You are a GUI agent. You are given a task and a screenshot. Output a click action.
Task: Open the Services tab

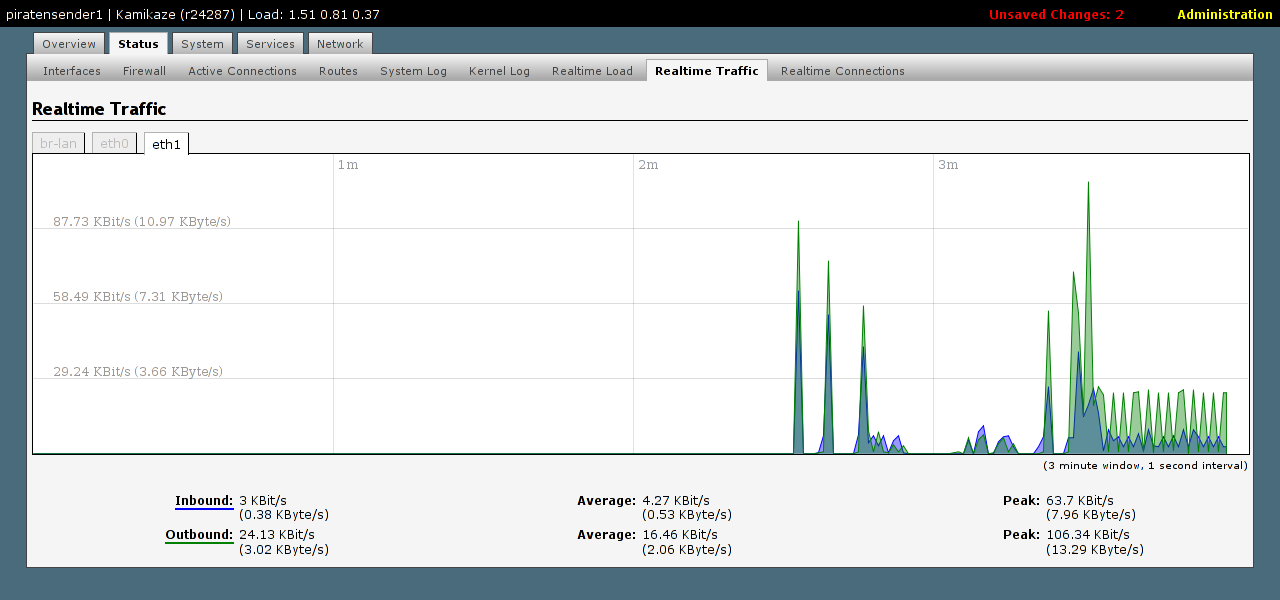[x=270, y=44]
